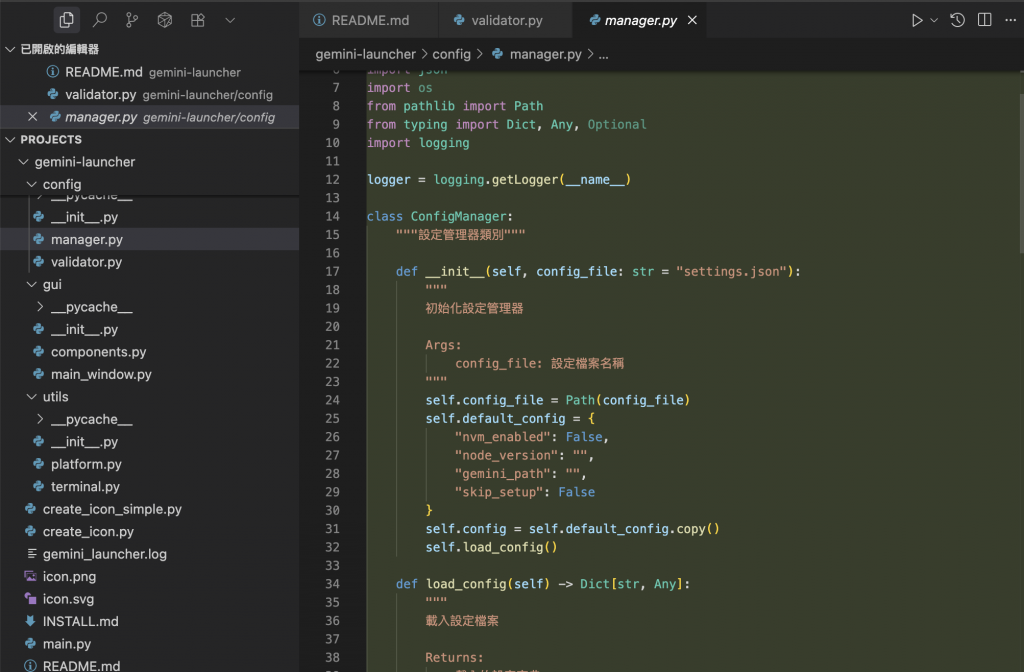This screenshot has height=672, width=1024.
Task: Click the logging.getLogger(__name__) line
Action: pyautogui.click(x=499, y=180)
